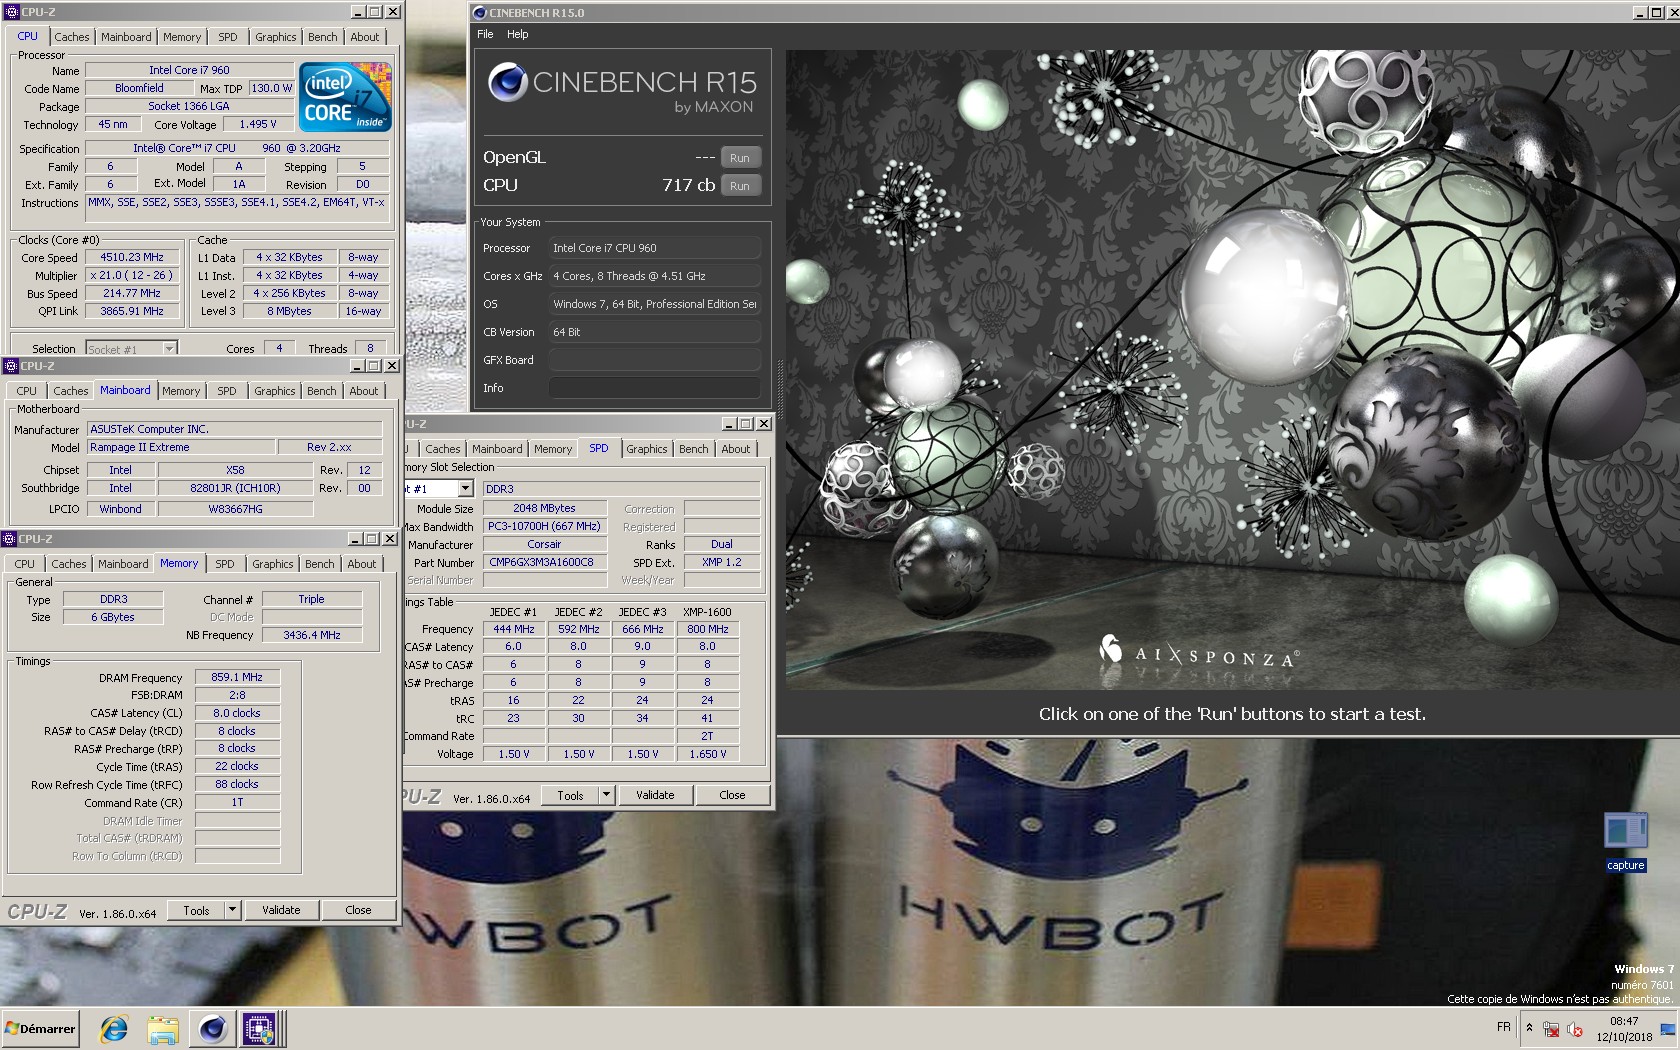Image resolution: width=1680 pixels, height=1050 pixels.
Task: Open Windows Explorer folder in taskbar
Action: coord(163,1028)
